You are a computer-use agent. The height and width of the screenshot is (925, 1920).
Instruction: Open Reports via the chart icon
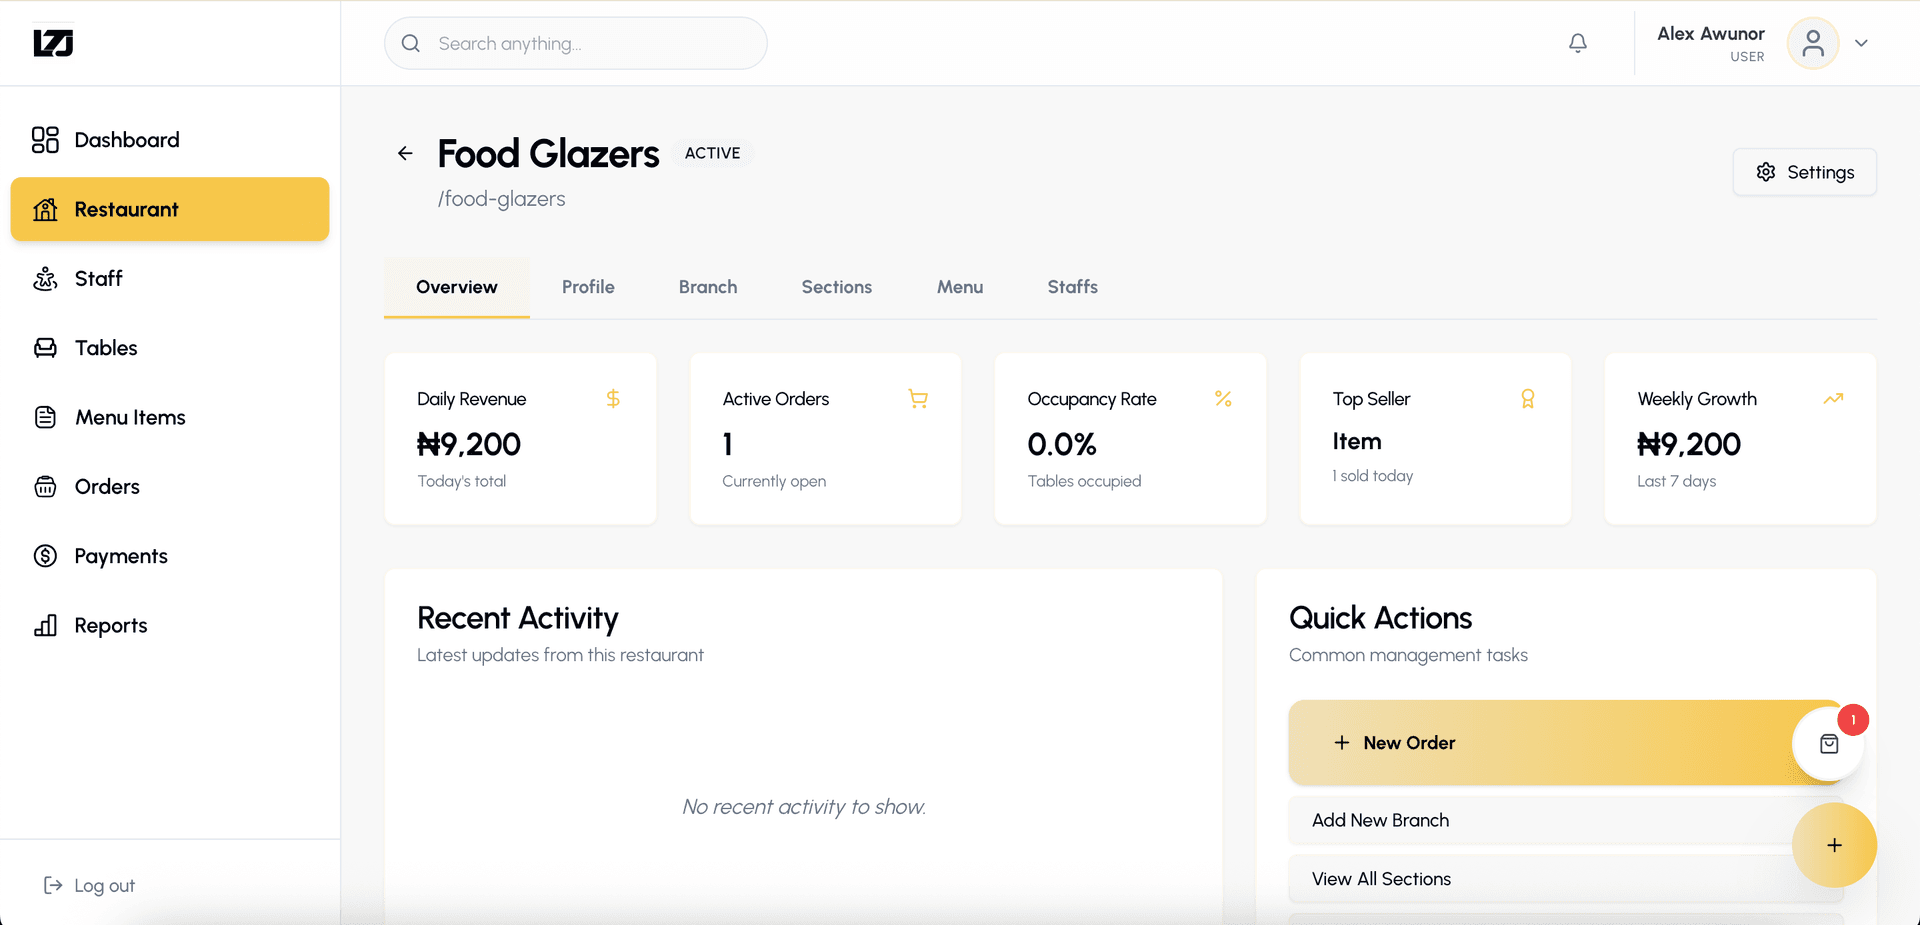coord(45,625)
